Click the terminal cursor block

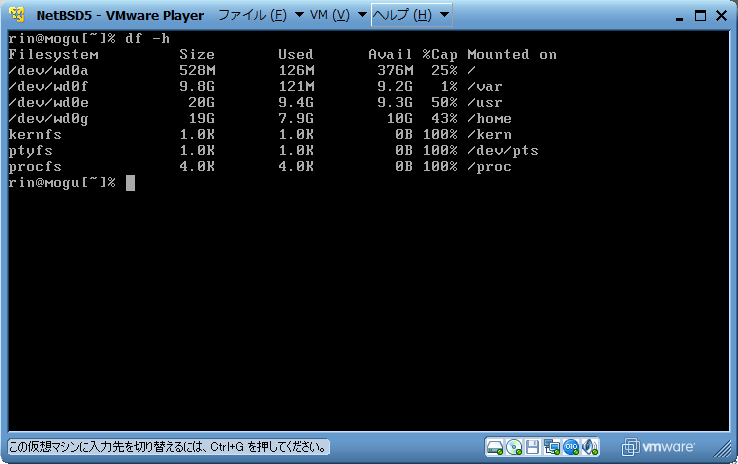coord(130,183)
